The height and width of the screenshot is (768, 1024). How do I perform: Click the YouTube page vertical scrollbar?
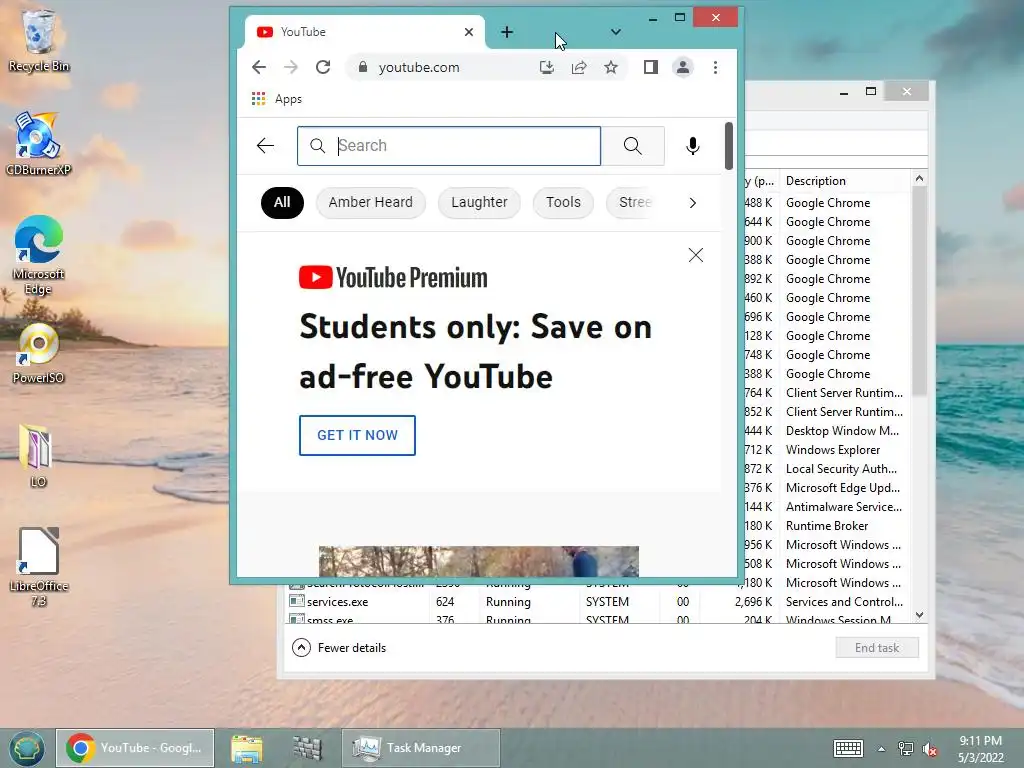pos(729,146)
